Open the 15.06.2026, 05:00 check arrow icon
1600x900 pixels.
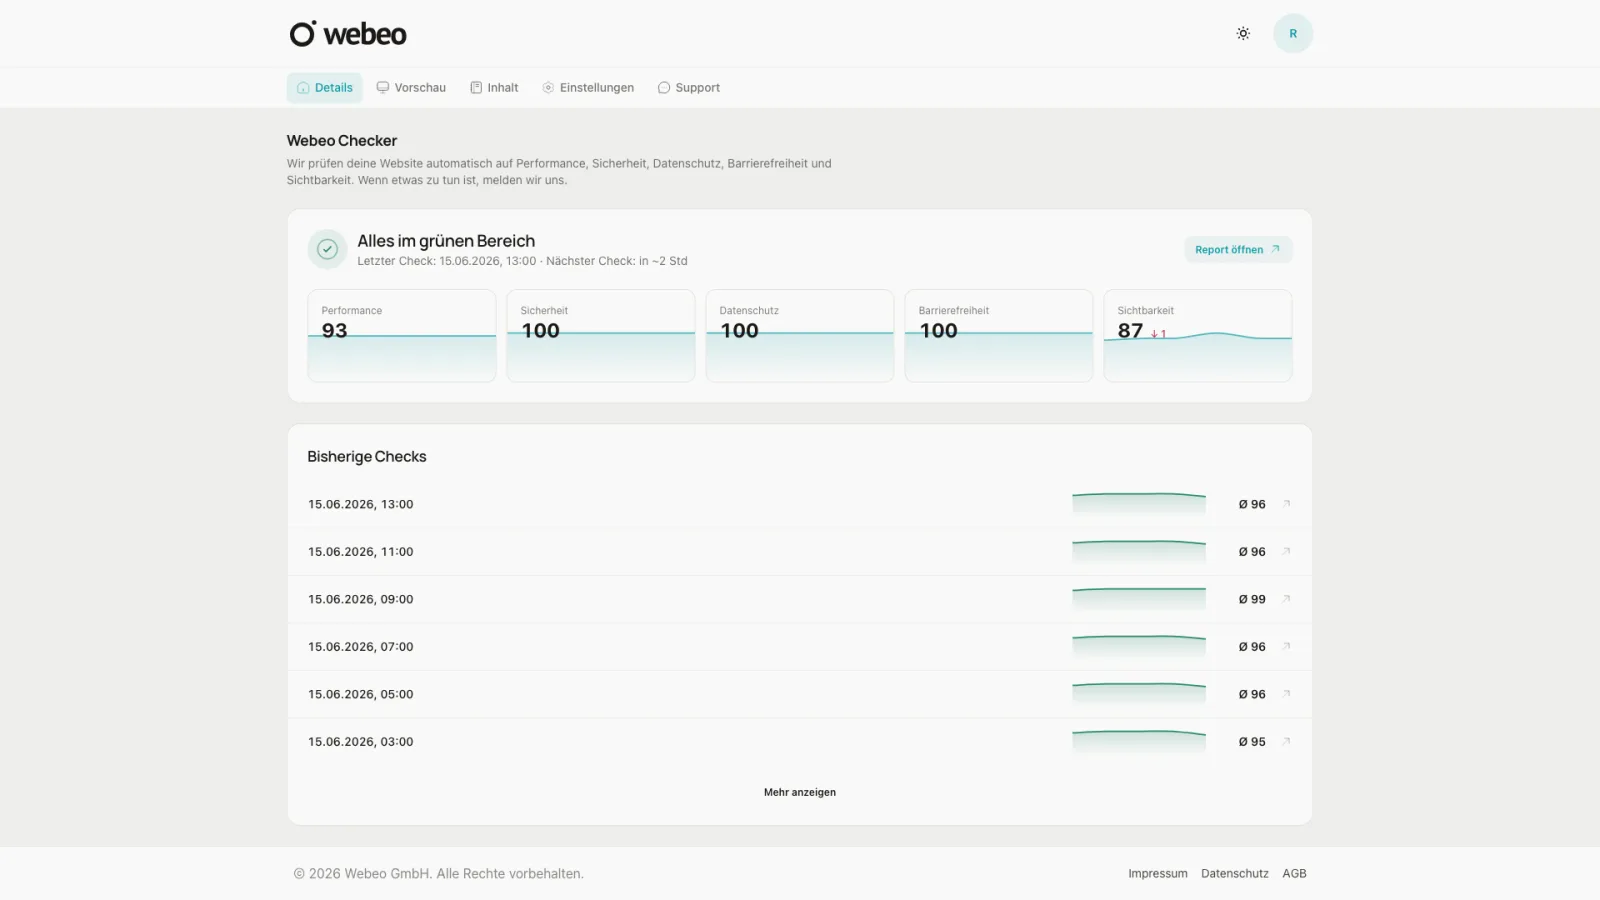[x=1287, y=694]
